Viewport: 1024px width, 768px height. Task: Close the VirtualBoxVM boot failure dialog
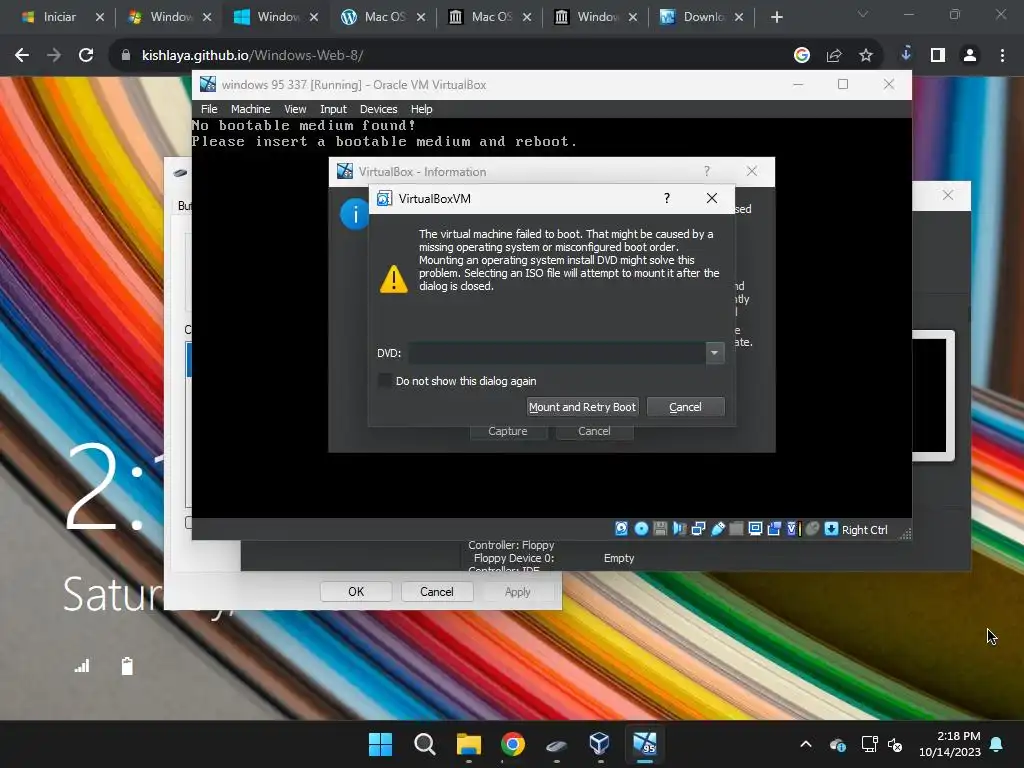point(712,199)
